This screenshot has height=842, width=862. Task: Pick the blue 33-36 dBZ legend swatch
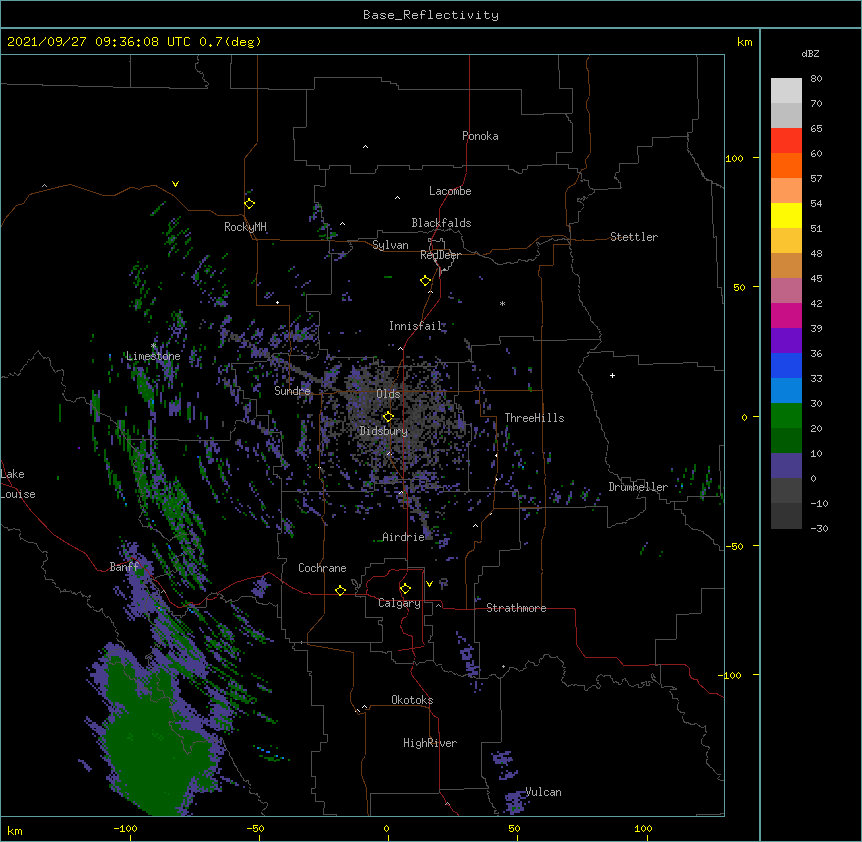[786, 365]
